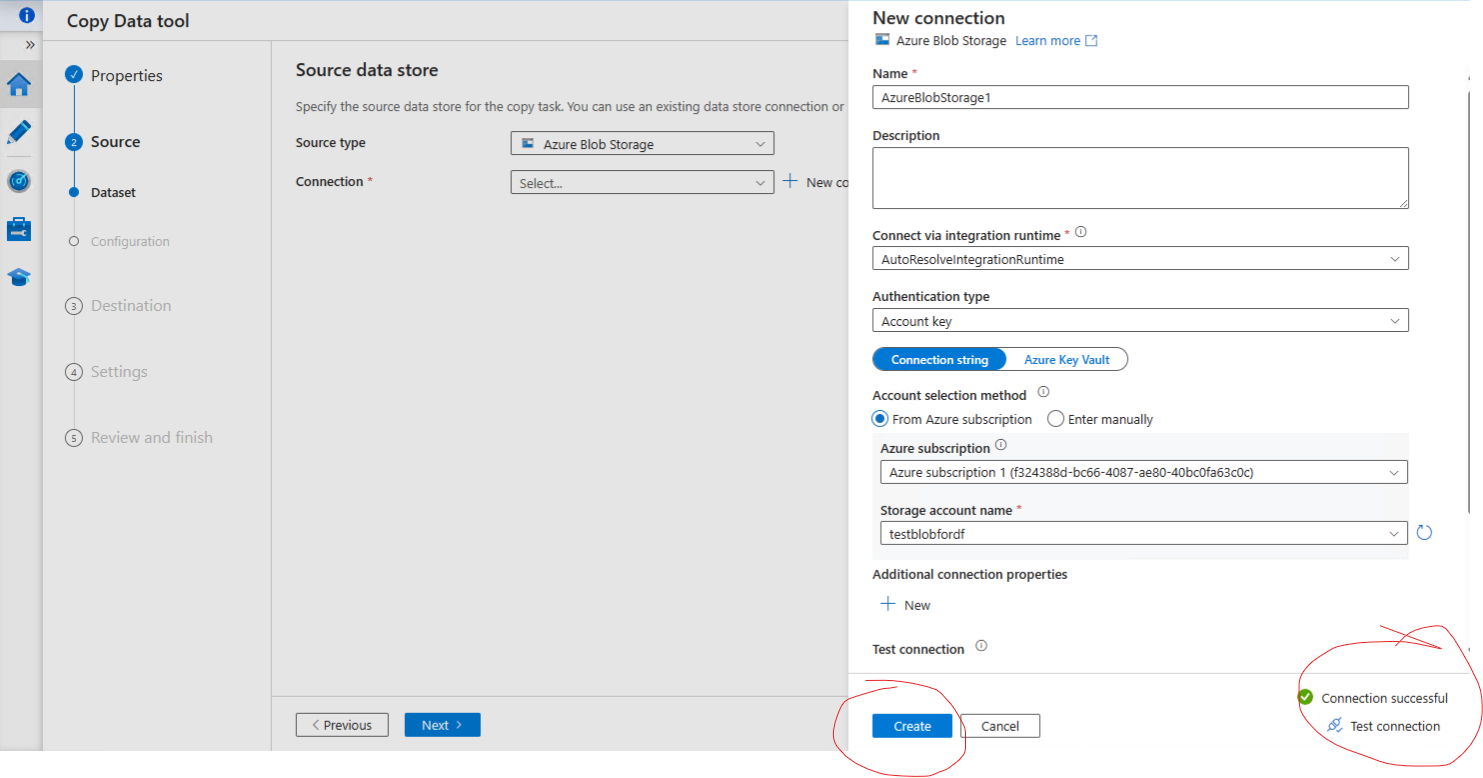Image resolution: width=1483 pixels, height=778 pixels.
Task: Select Dataset sub-step
Action: tap(113, 192)
